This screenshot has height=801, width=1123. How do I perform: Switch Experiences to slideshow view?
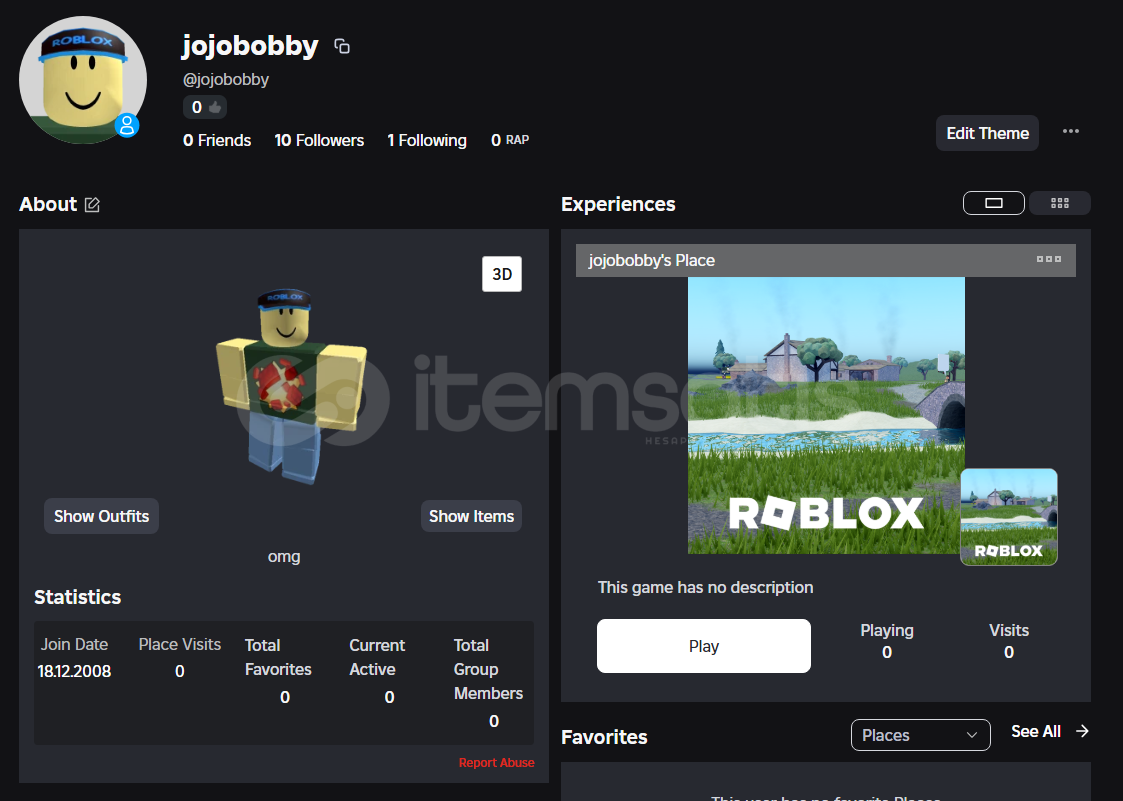(x=993, y=203)
